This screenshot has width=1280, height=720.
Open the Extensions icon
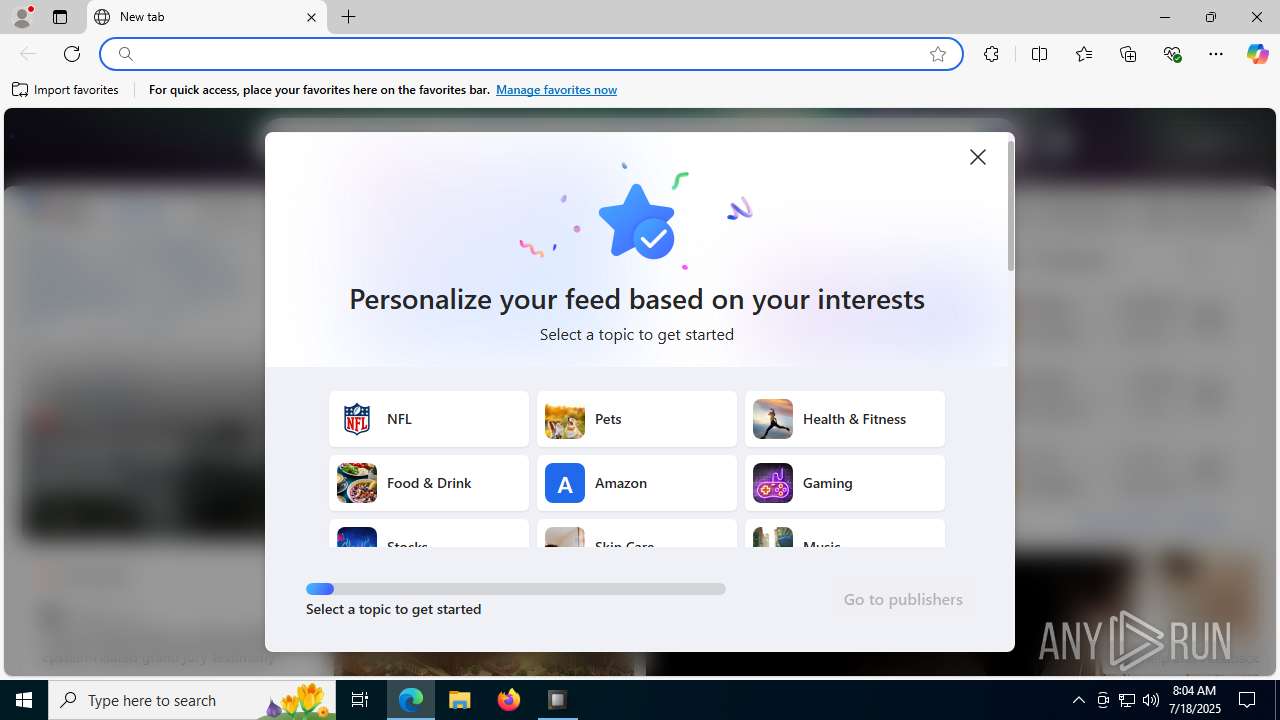tap(991, 54)
